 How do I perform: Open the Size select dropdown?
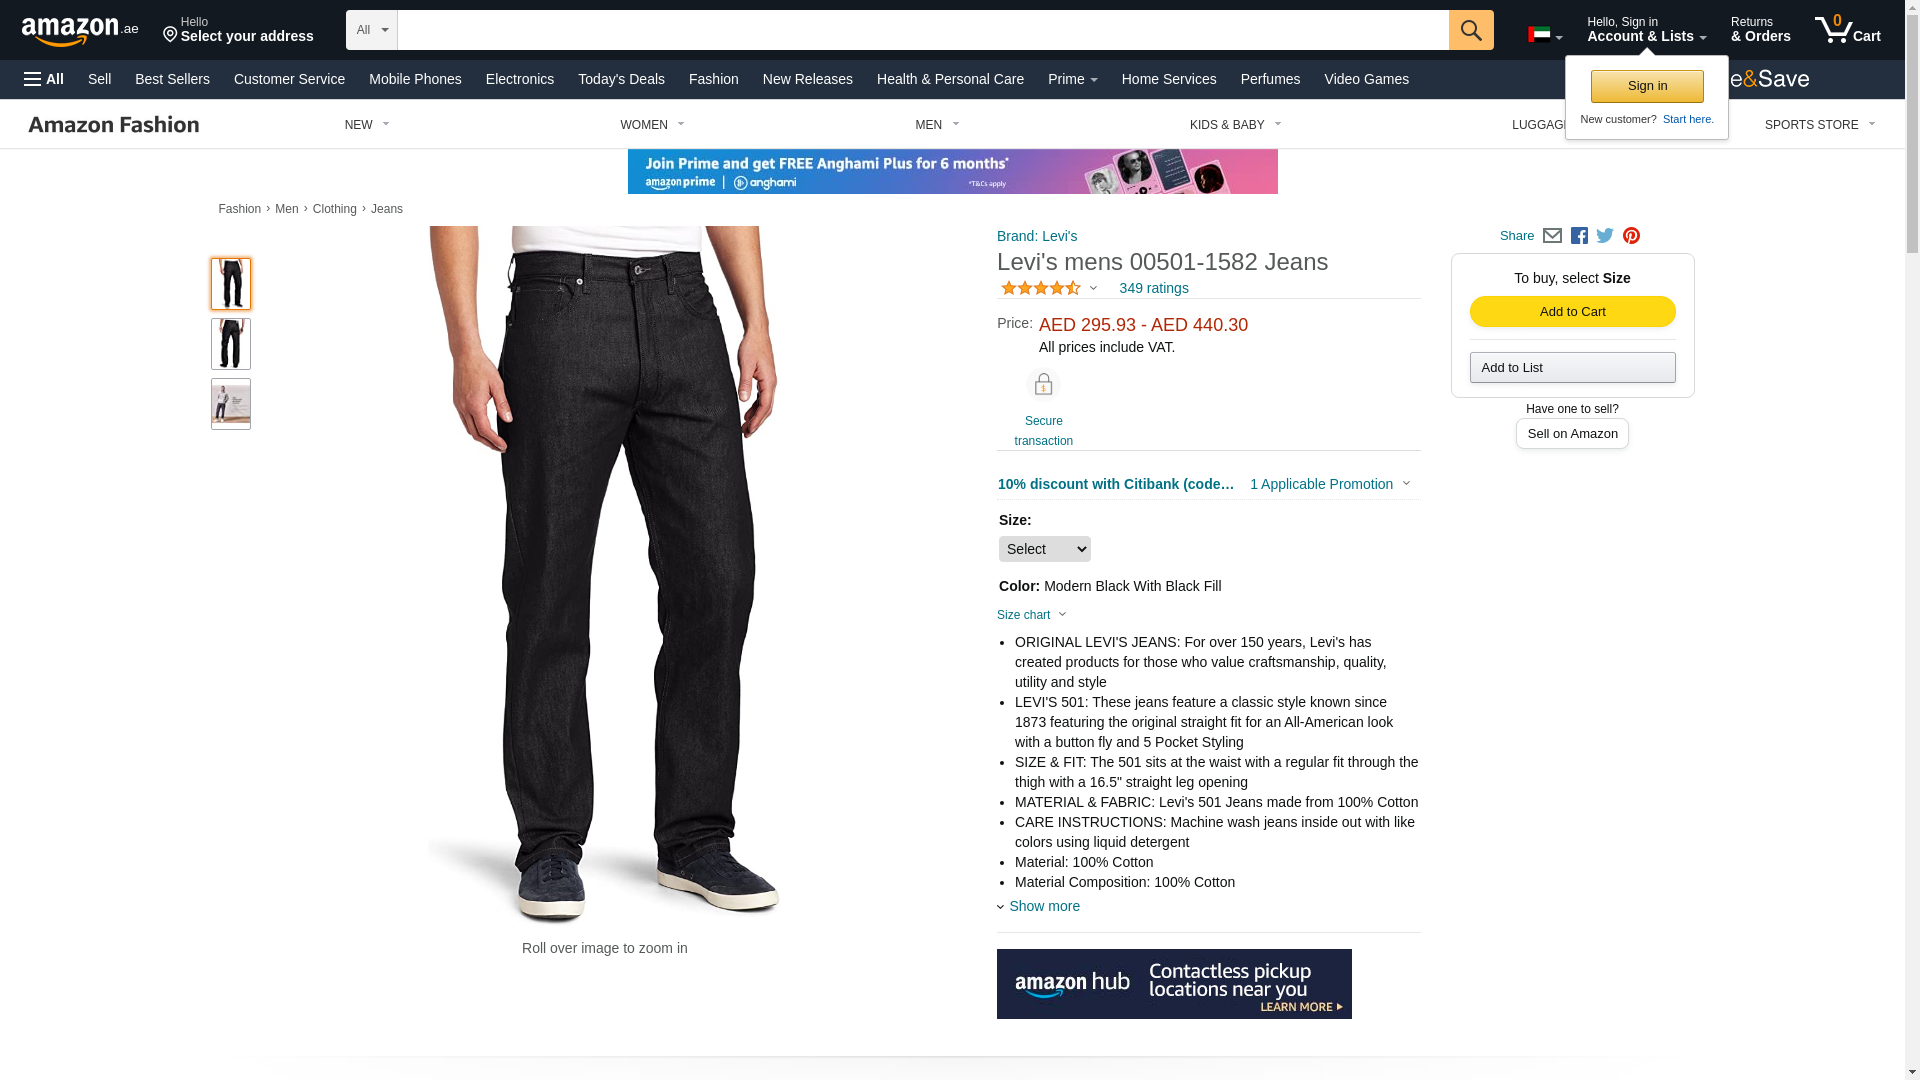[1044, 549]
